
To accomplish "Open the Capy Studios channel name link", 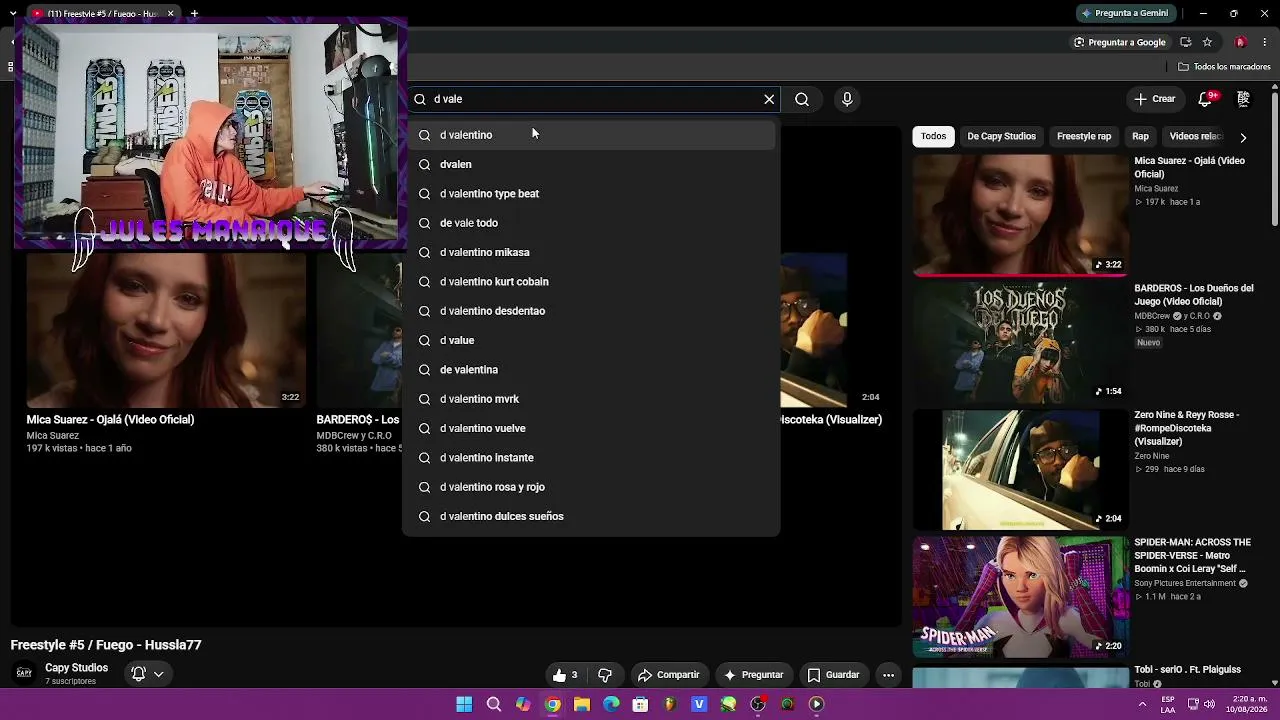I will point(76,668).
